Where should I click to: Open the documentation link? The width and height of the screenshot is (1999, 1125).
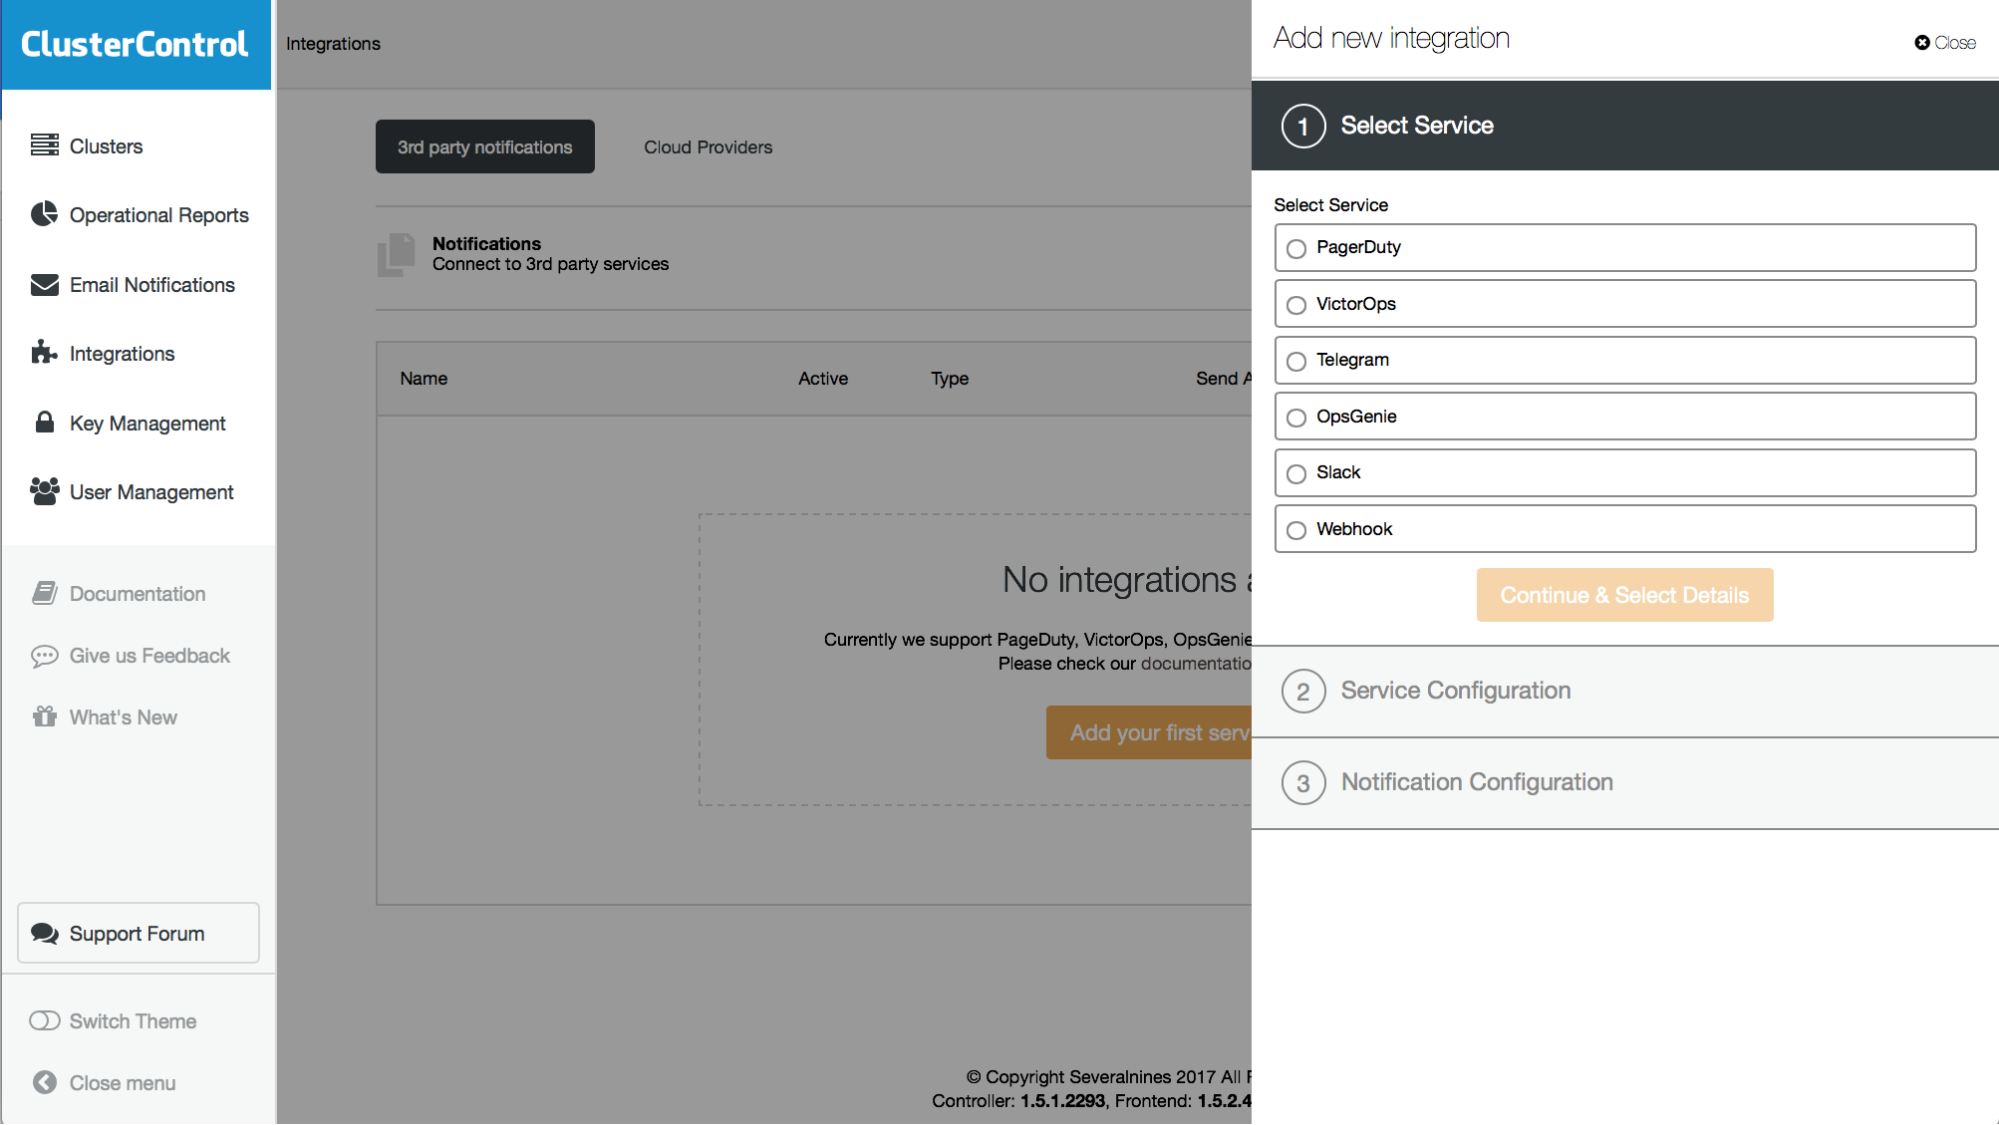[1196, 663]
